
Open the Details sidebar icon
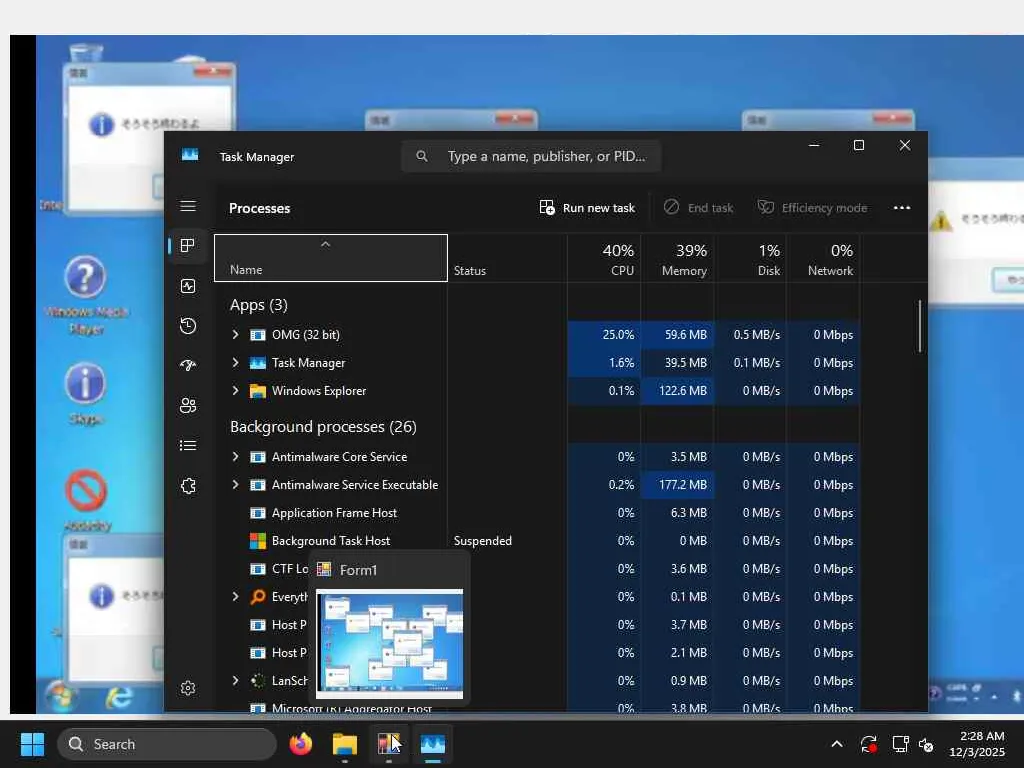188,445
